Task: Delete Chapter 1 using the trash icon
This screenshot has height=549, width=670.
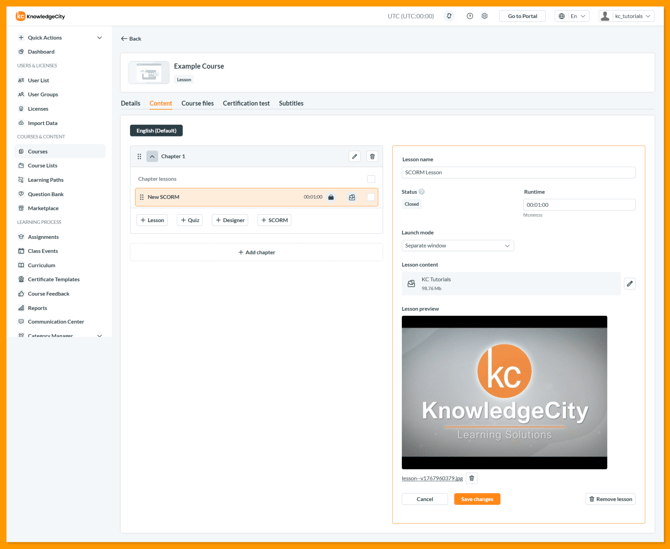Action: click(372, 156)
